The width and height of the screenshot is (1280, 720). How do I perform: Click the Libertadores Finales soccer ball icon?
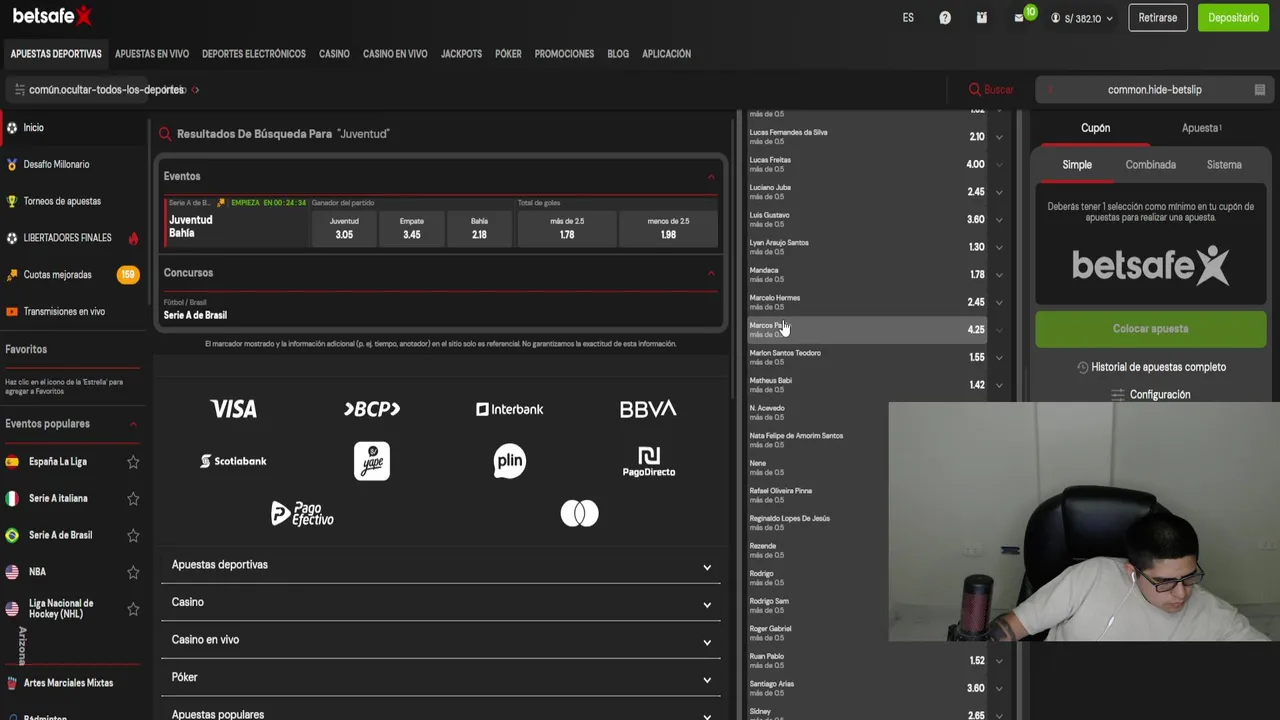point(12,238)
